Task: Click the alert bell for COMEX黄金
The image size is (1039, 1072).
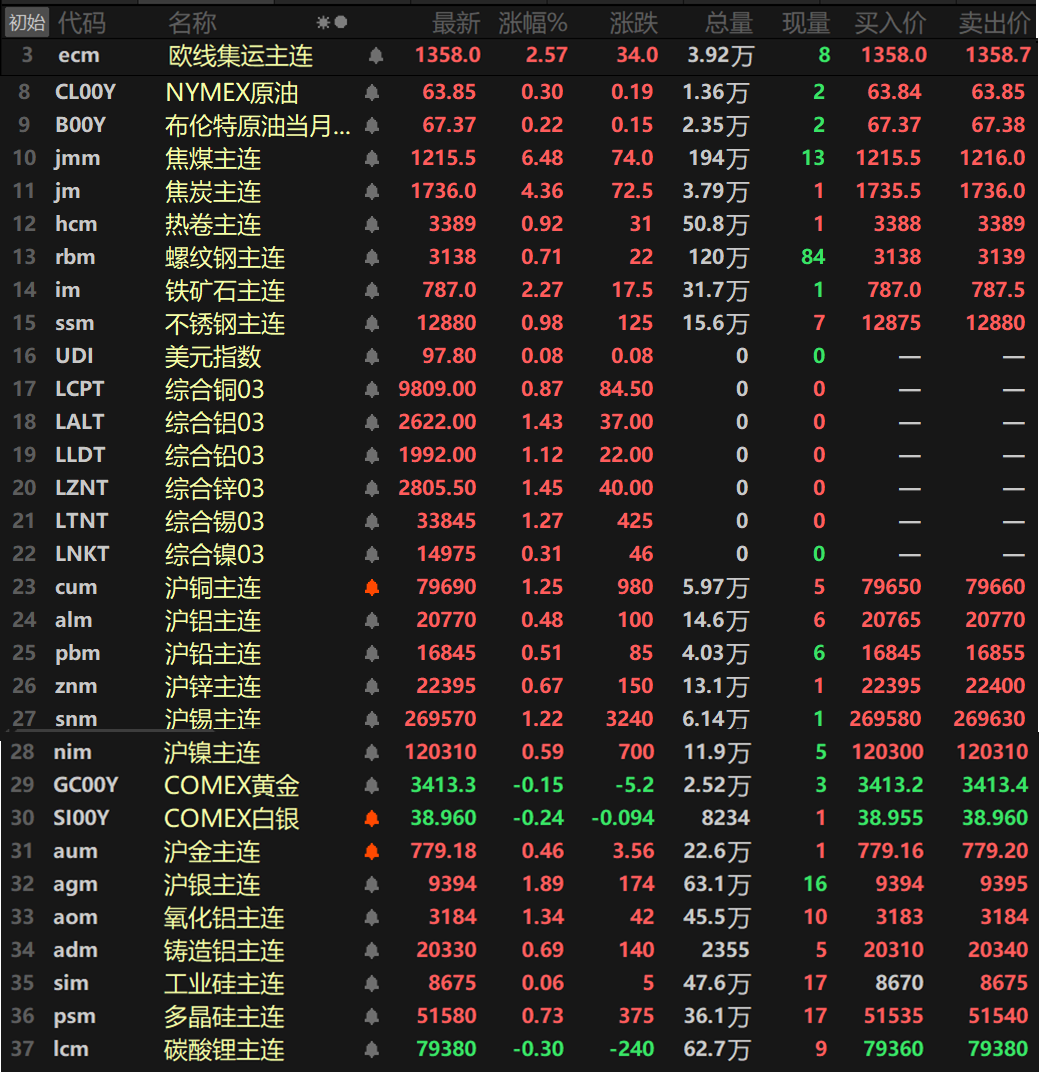Action: pyautogui.click(x=372, y=786)
